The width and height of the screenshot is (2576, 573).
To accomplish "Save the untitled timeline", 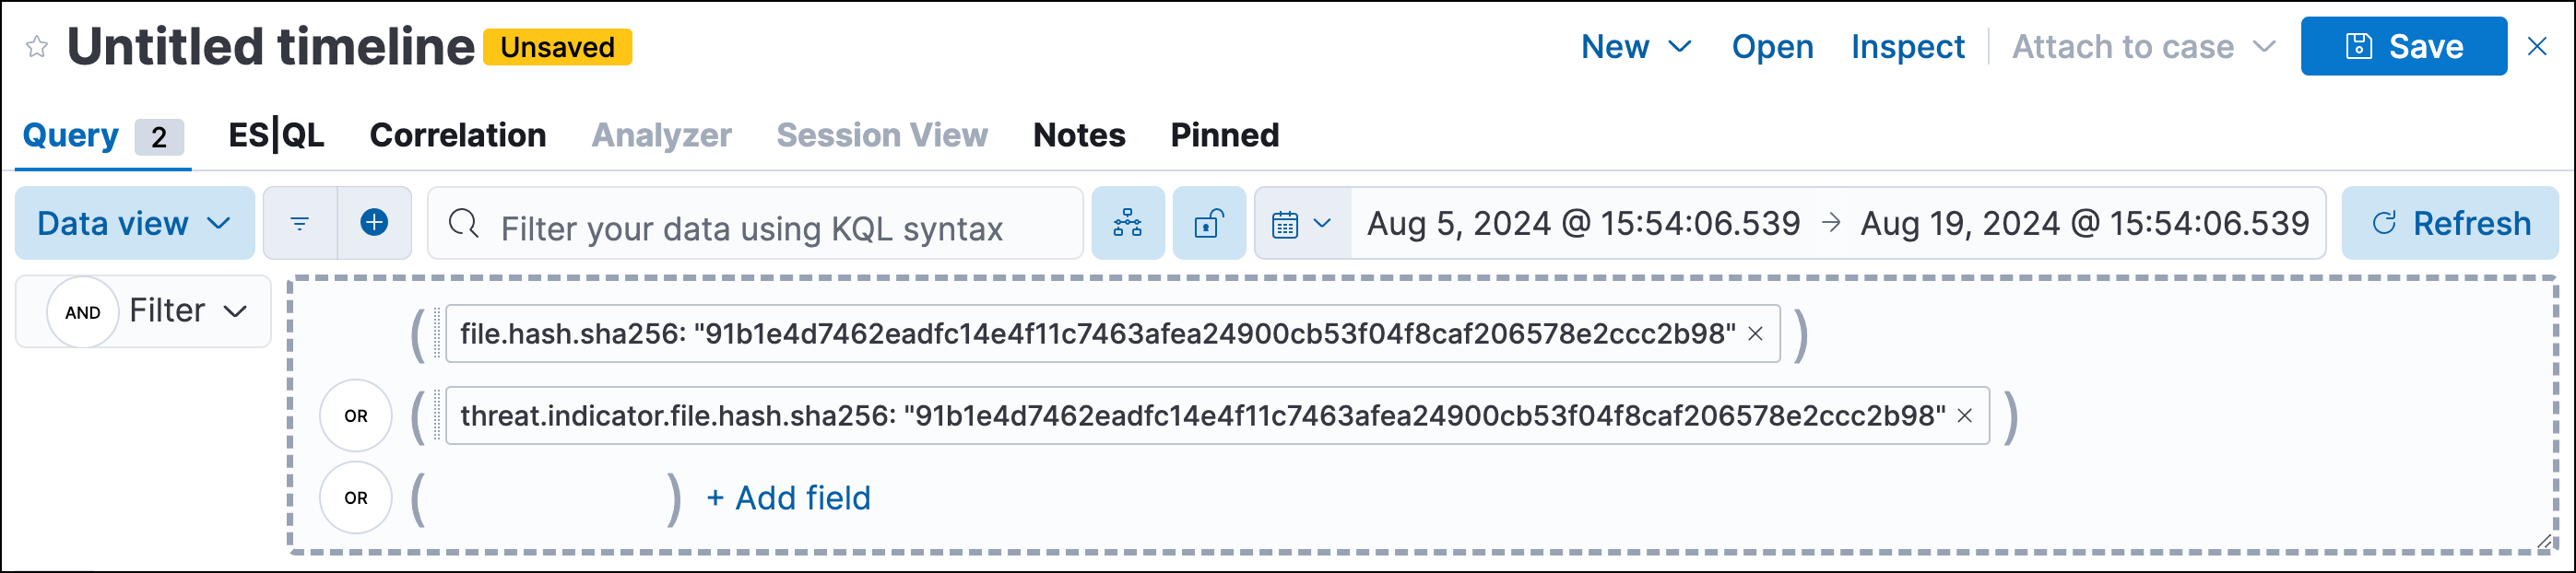I will click(2404, 45).
